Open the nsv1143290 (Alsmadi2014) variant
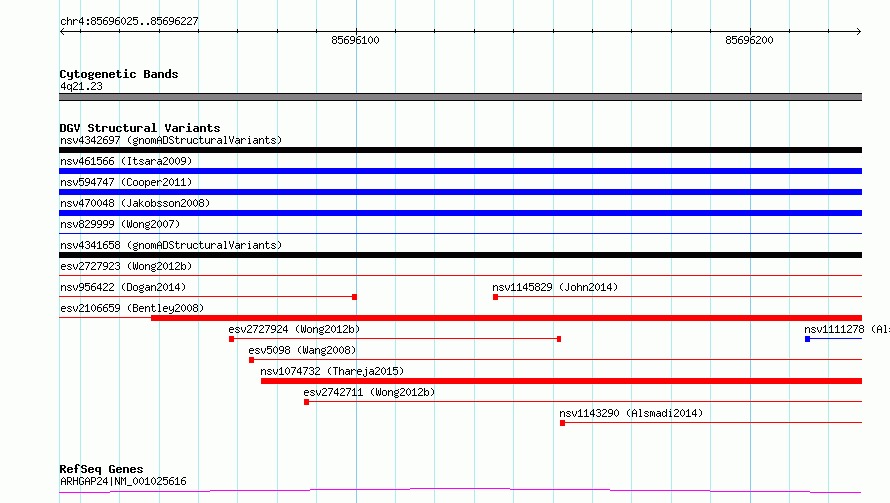Screen dimensions: 890x503 [631, 413]
